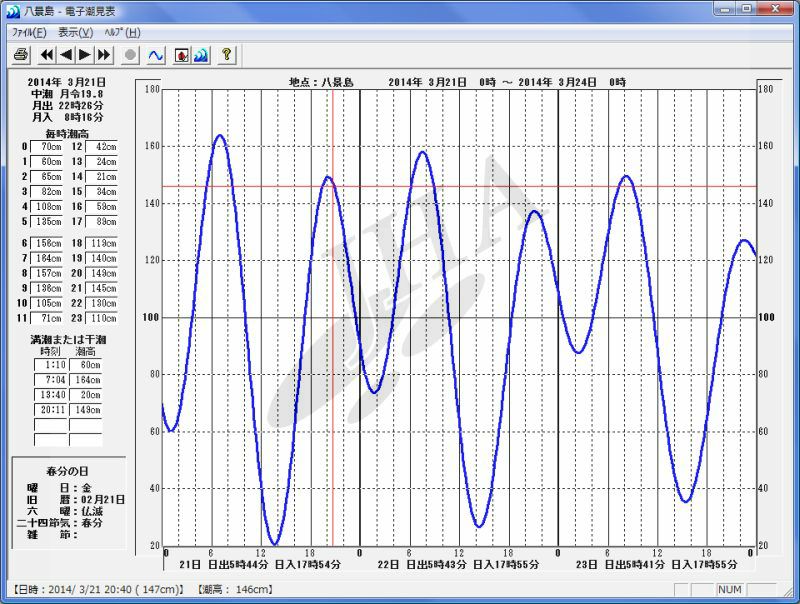Viewport: 800px width, 604px height.
Task: Jump back with the double-left arrow
Action: pyautogui.click(x=46, y=55)
